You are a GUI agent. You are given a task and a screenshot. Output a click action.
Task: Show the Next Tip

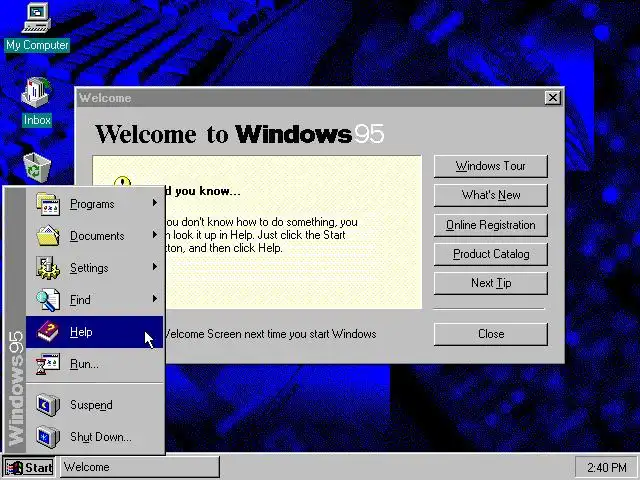click(491, 283)
